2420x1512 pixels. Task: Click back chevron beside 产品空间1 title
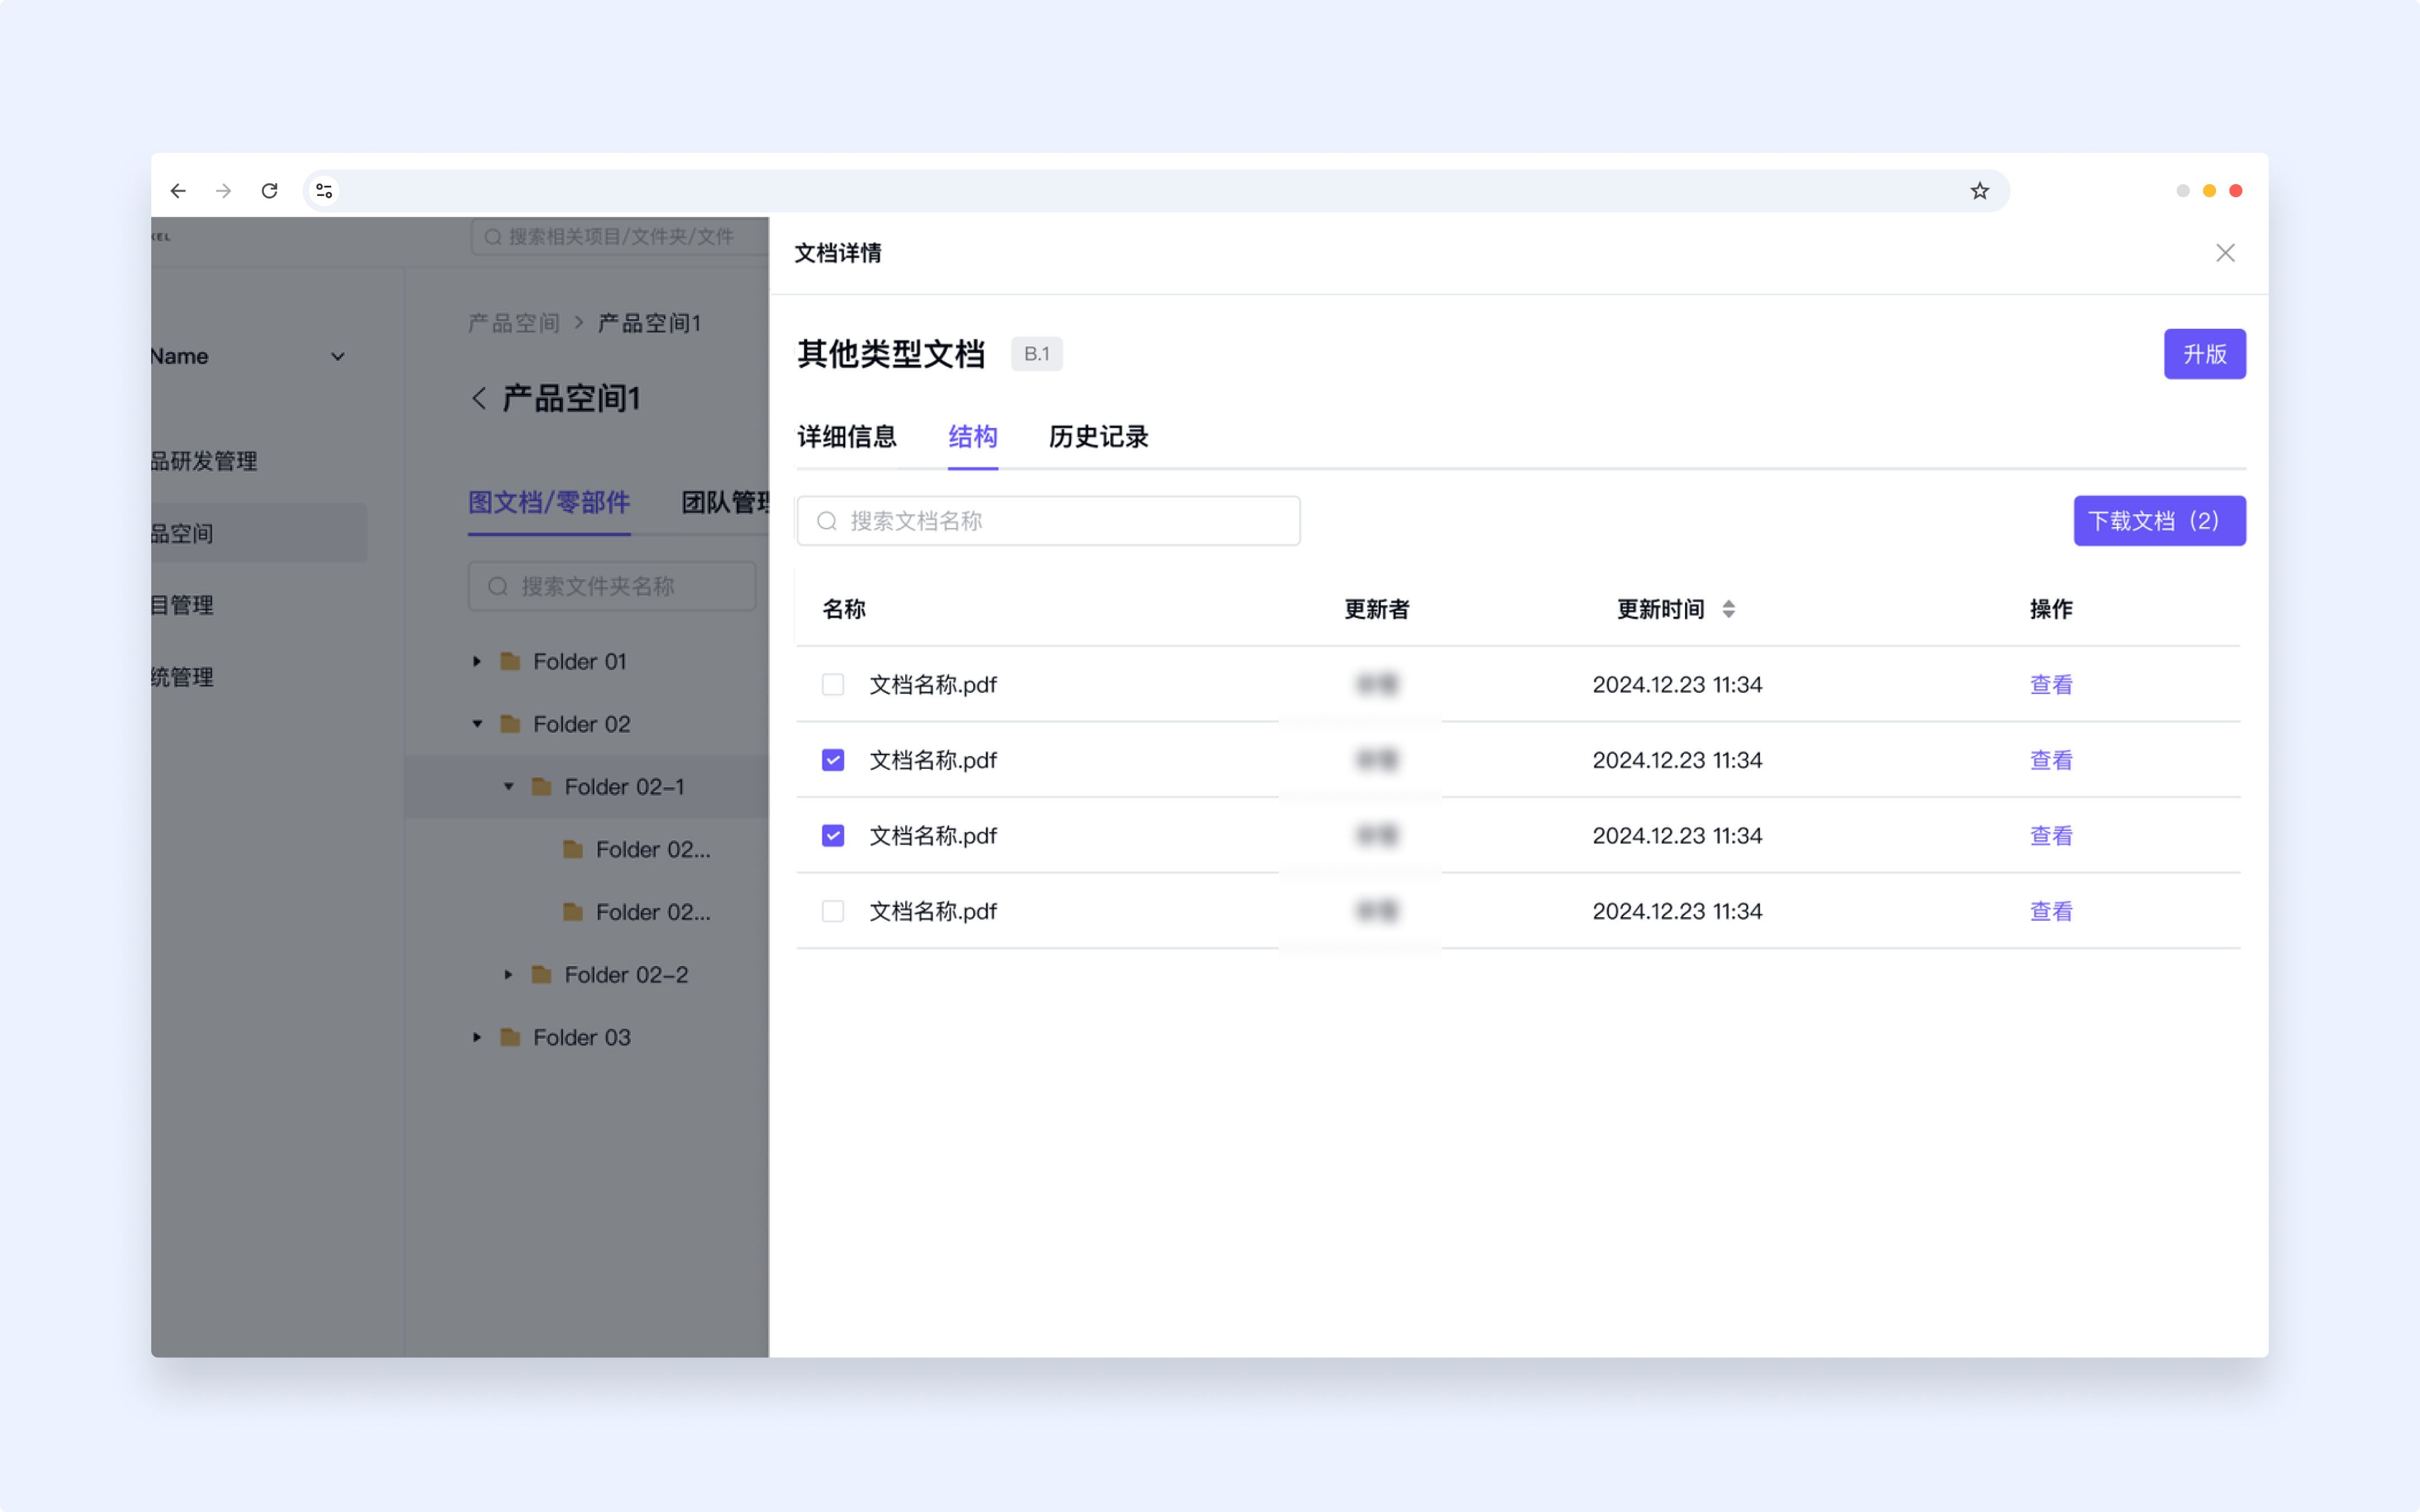(479, 398)
